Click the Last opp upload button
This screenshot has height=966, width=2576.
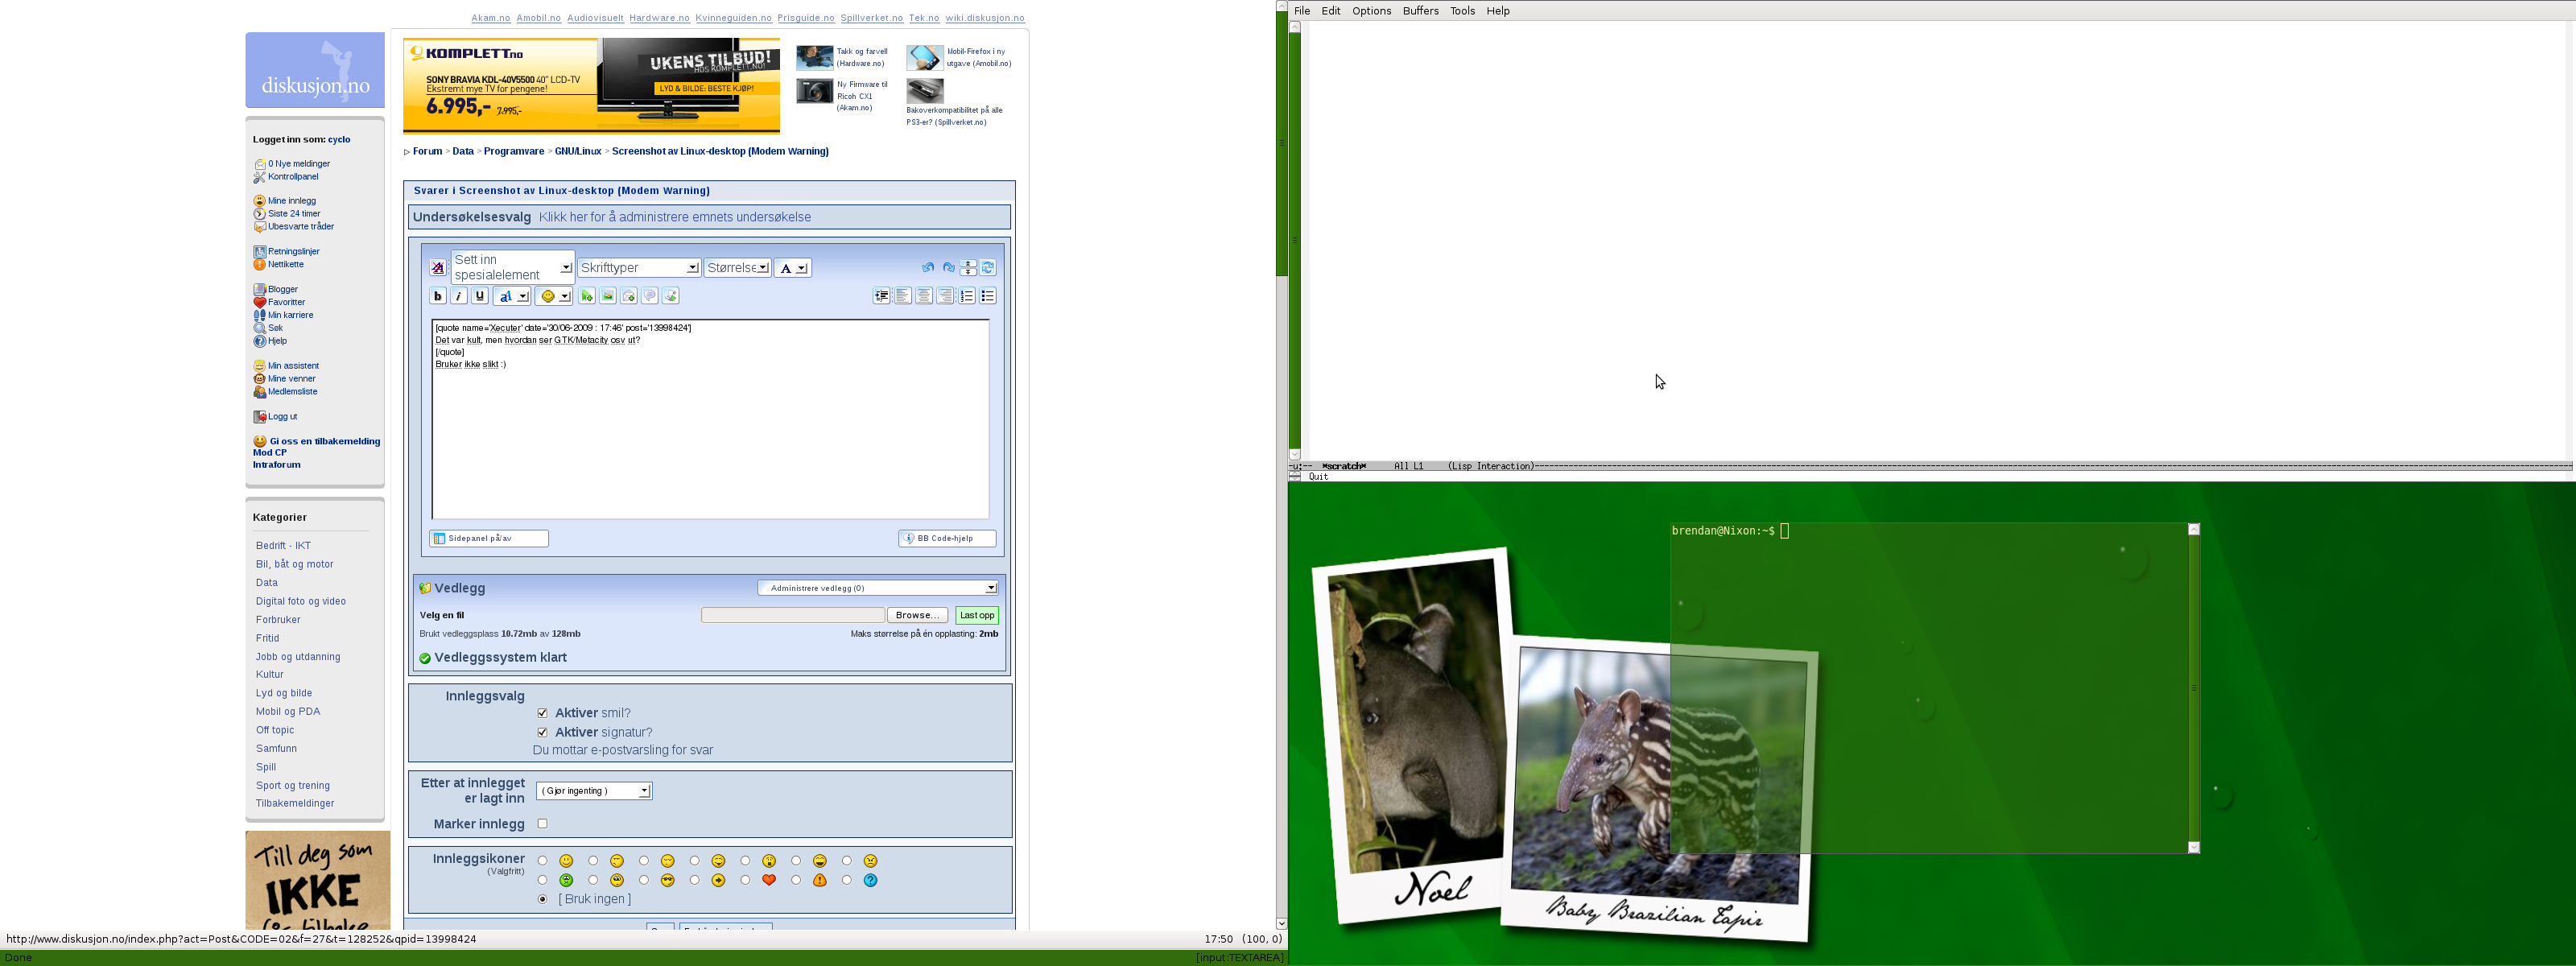tap(977, 615)
